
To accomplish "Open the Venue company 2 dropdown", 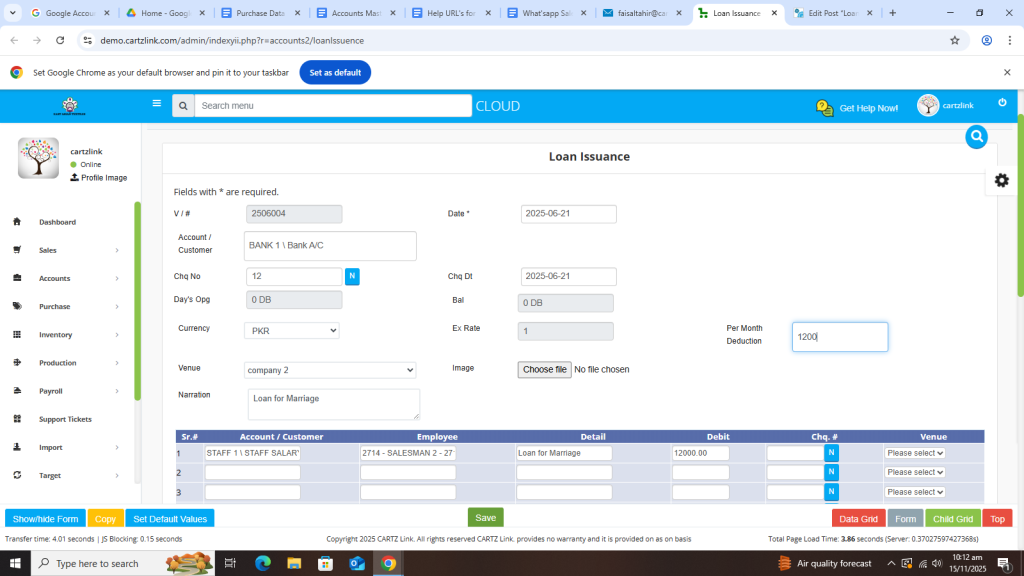I will pos(330,370).
